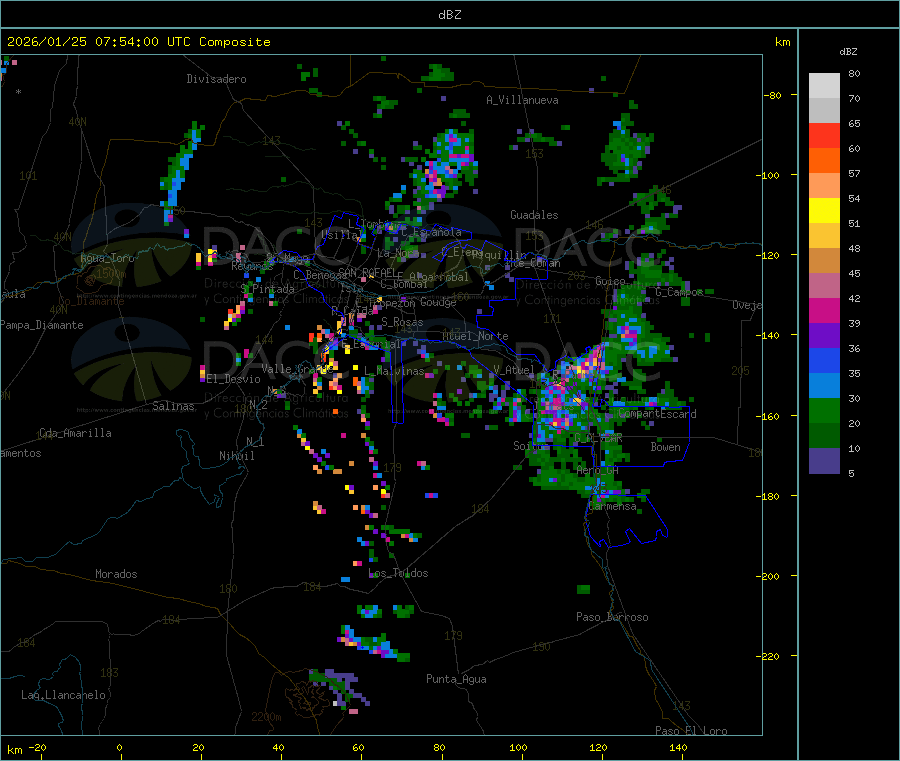Click the 65 dBZ gray swatch in legend
The image size is (900, 761).
click(824, 111)
